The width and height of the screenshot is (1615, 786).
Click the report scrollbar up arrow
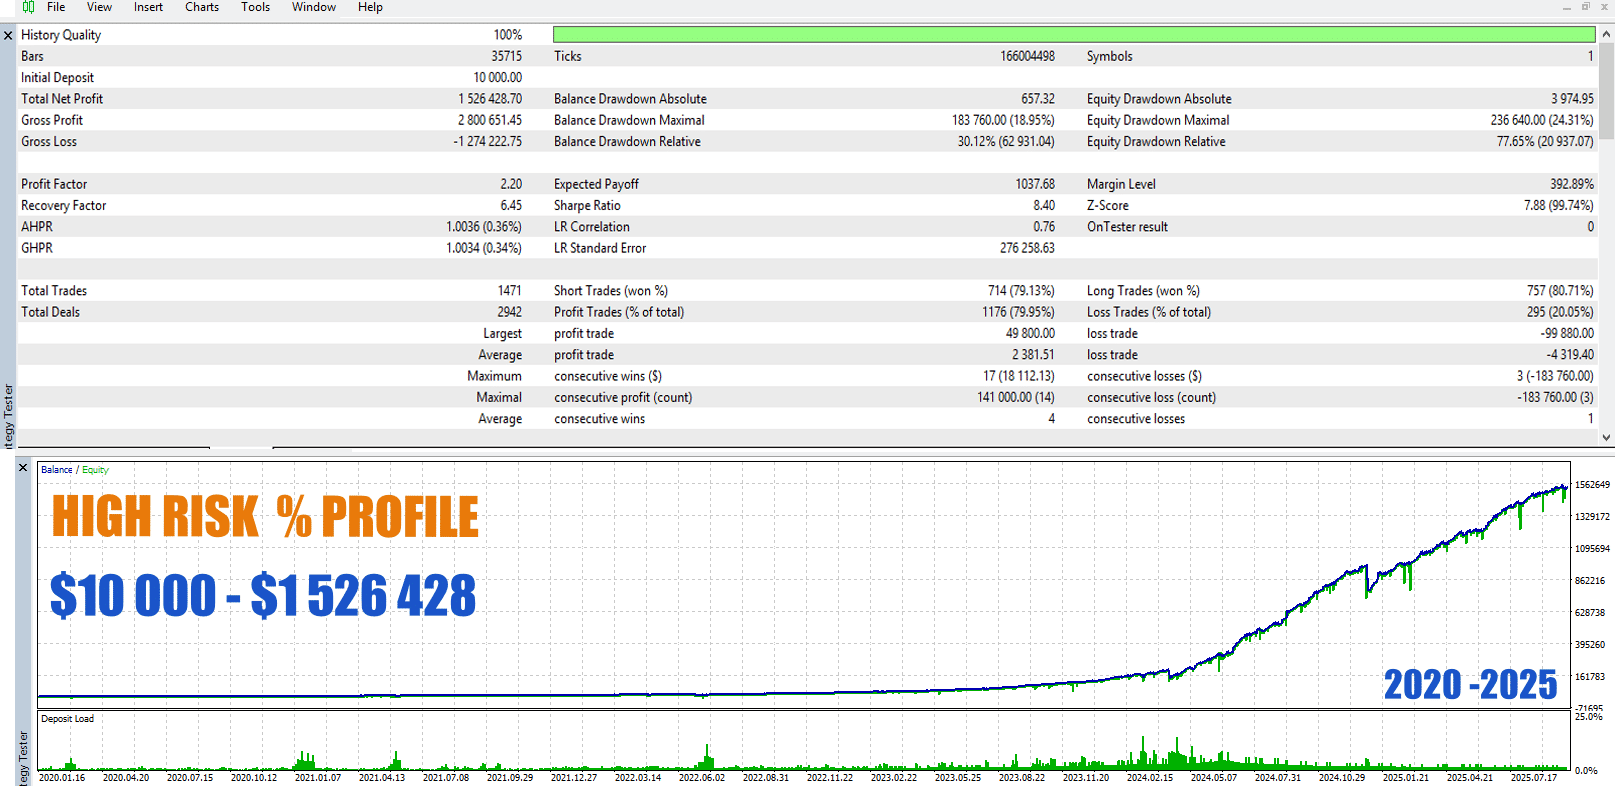(x=1607, y=34)
